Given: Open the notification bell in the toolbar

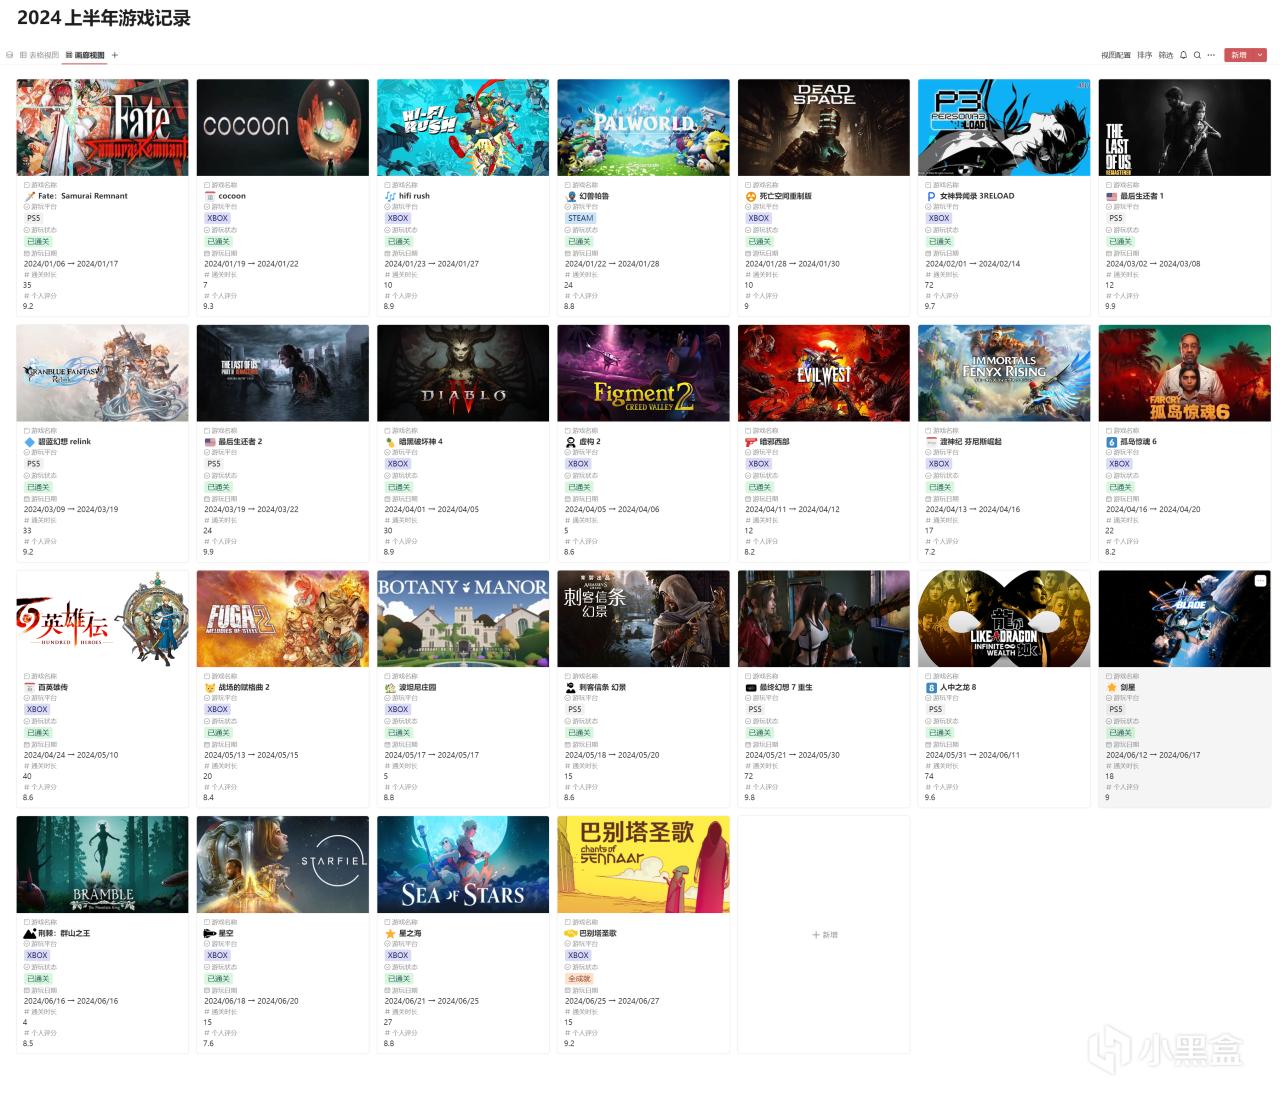Looking at the screenshot, I should [x=1184, y=55].
